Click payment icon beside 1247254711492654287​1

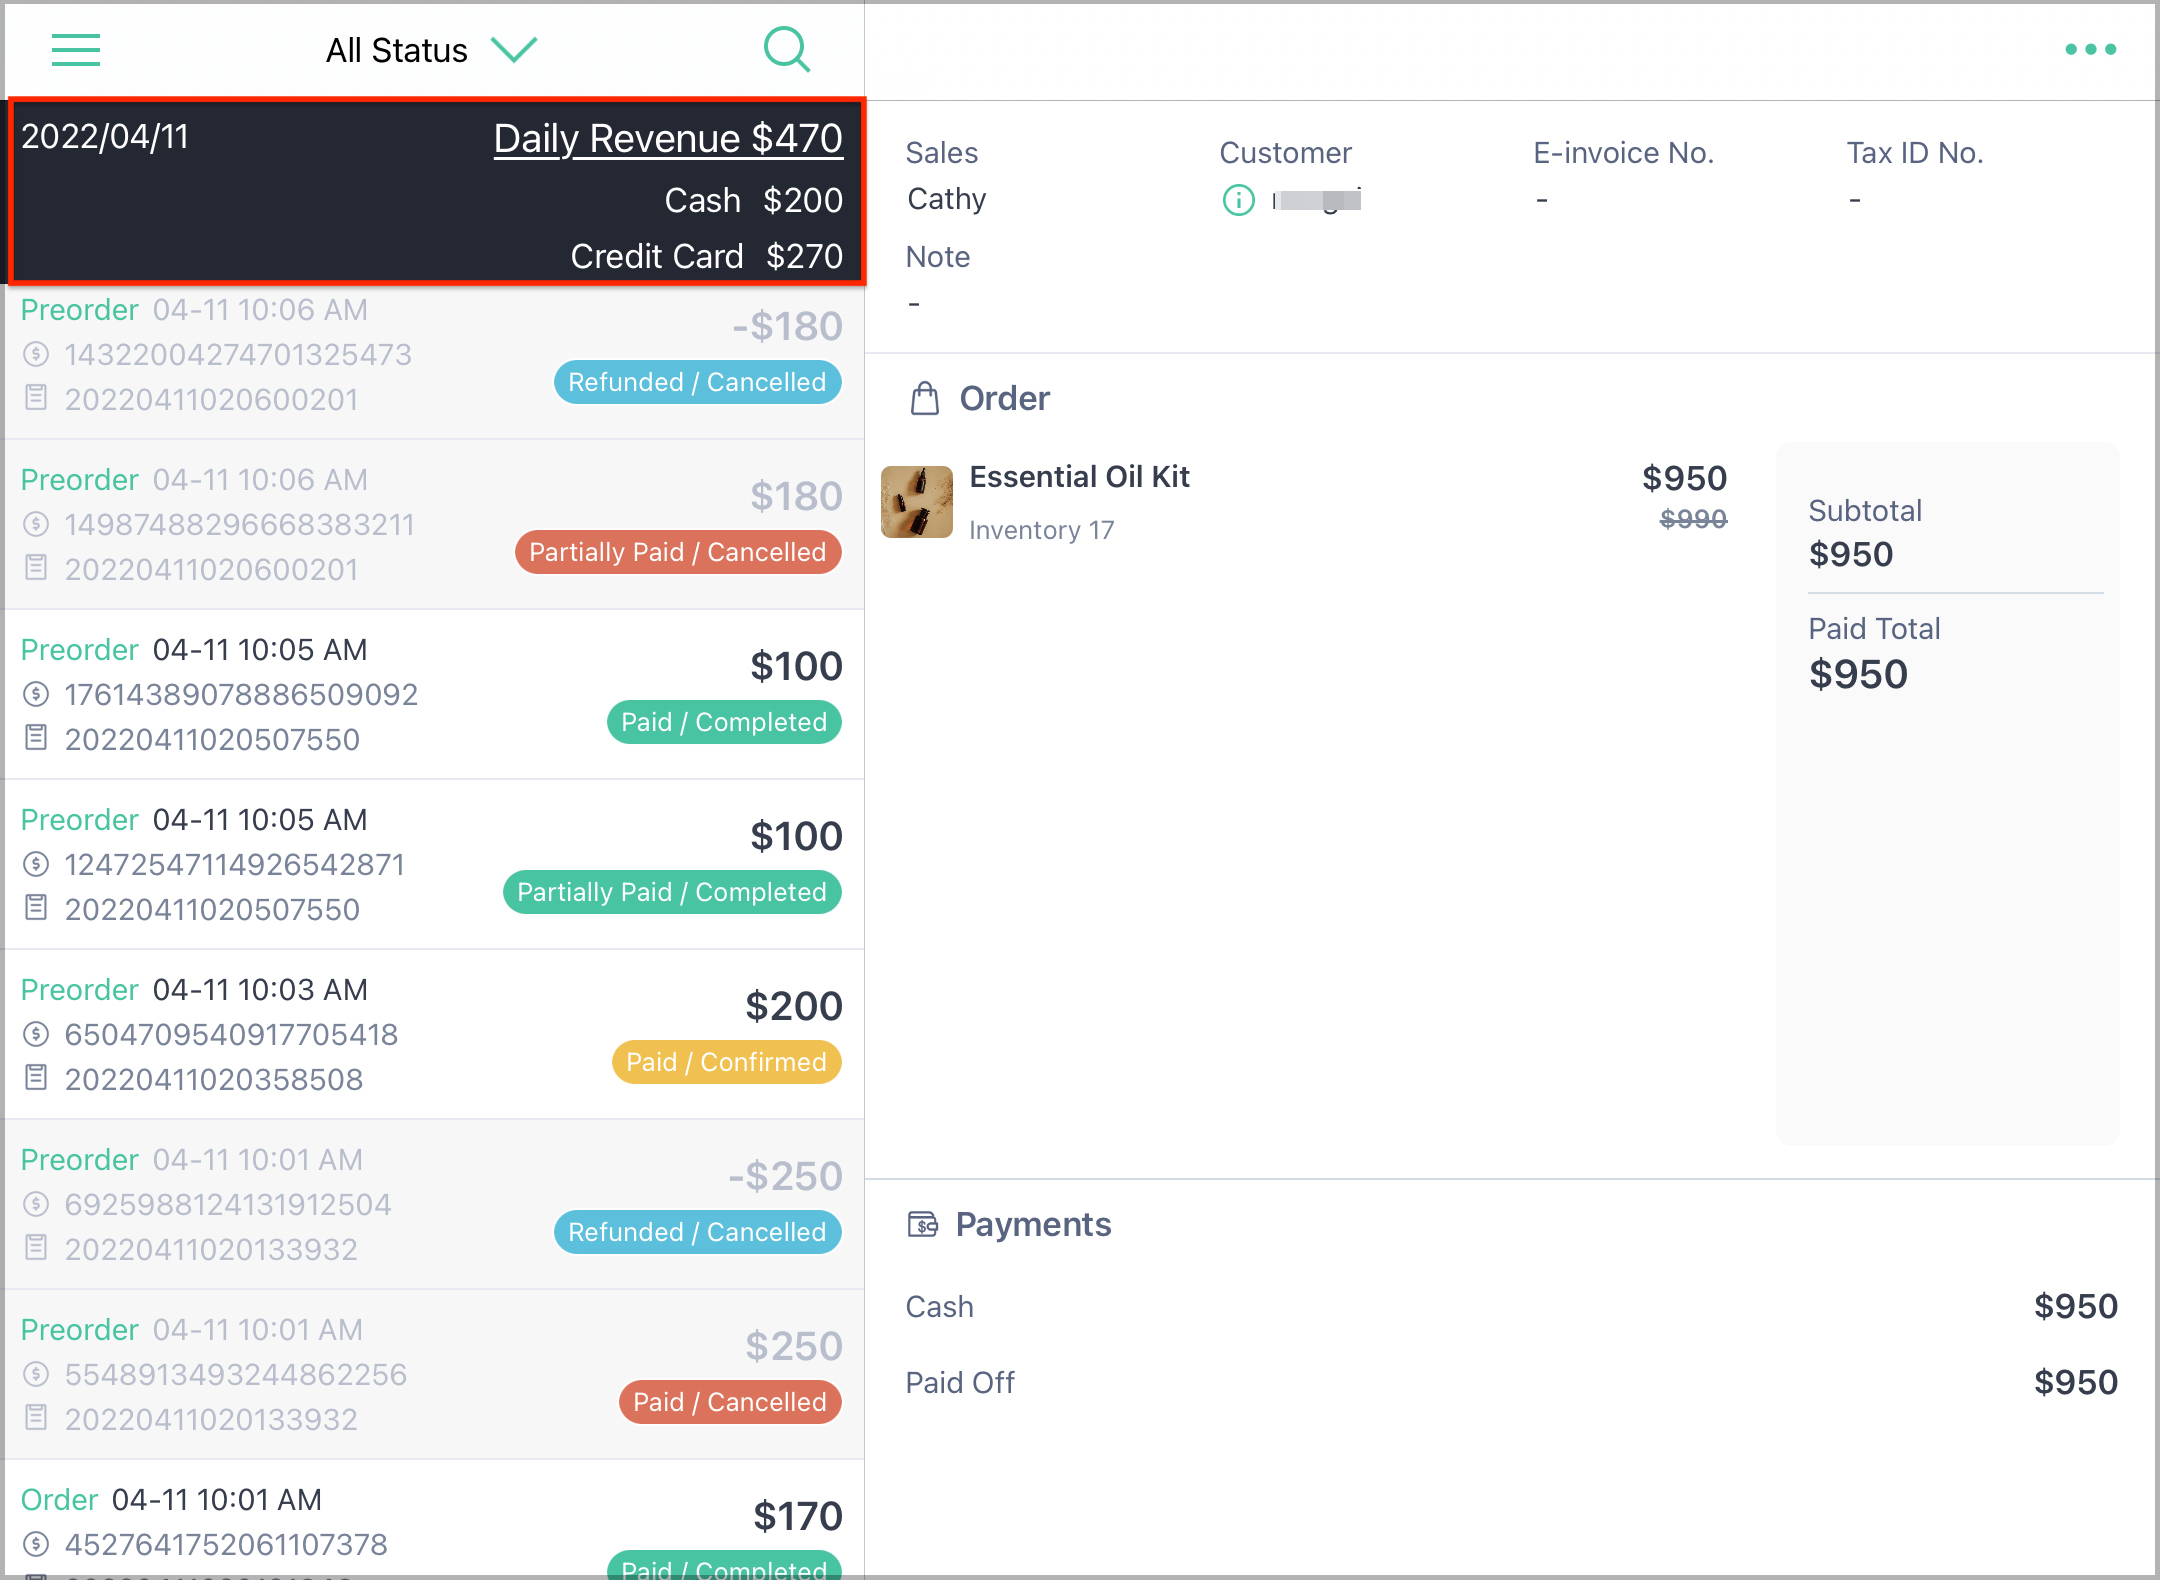[36, 864]
